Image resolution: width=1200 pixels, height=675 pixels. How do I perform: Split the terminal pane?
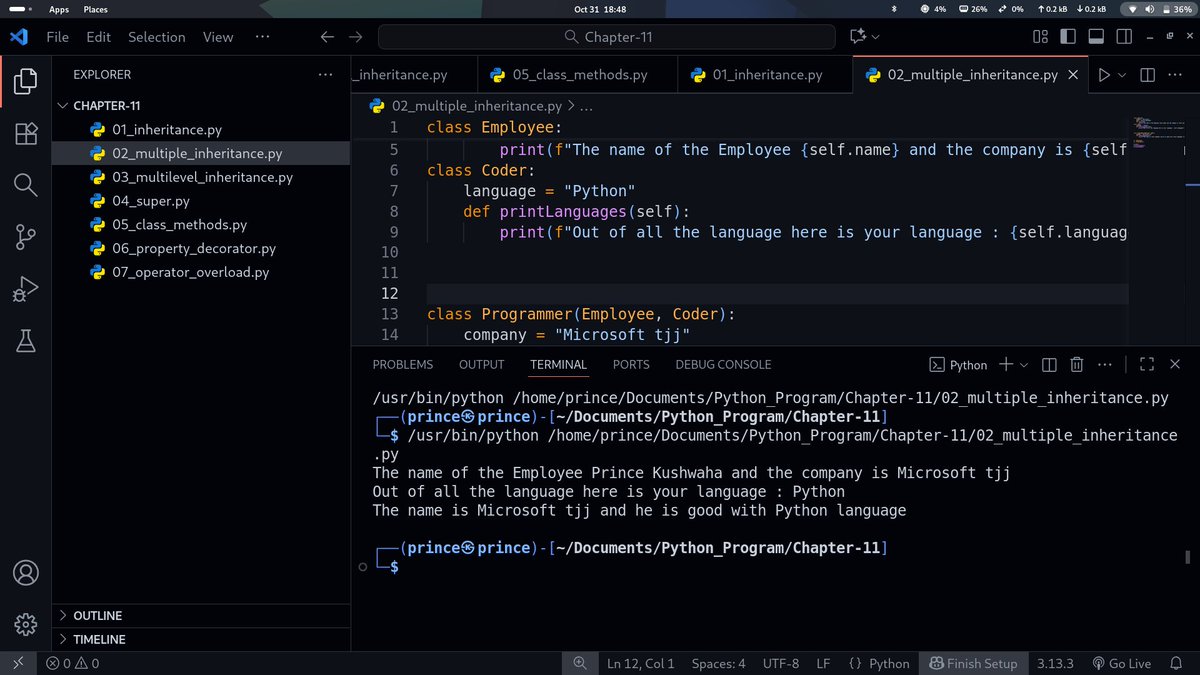(x=1049, y=365)
